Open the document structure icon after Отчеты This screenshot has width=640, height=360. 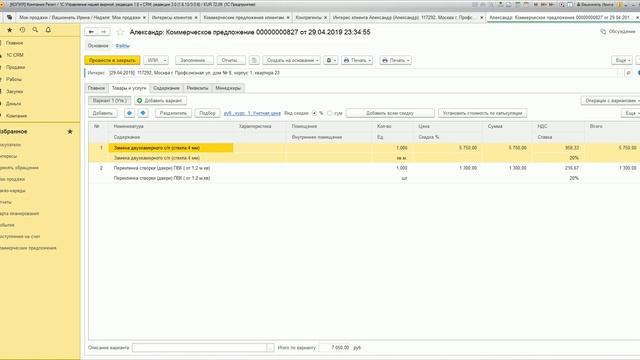(254, 60)
